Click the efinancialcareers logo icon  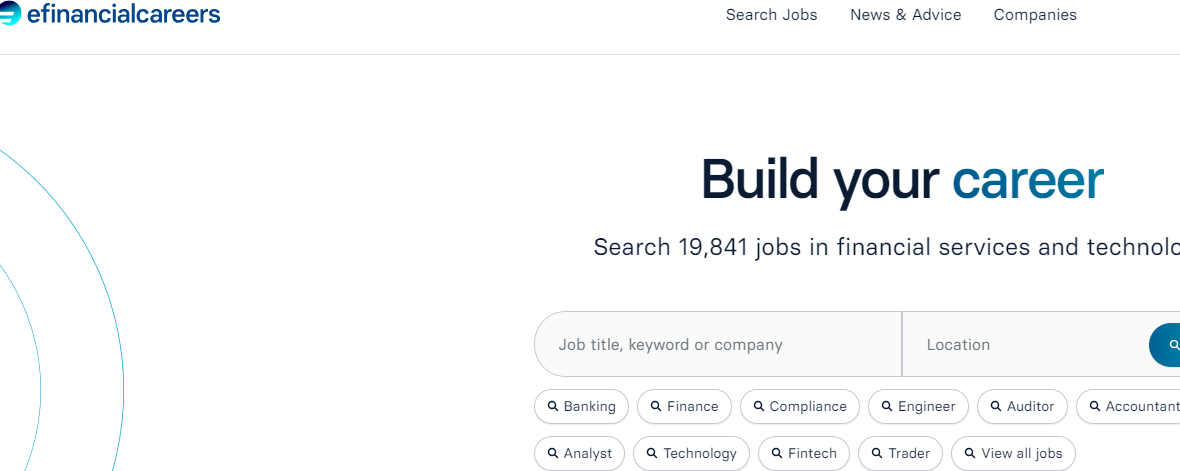click(9, 14)
